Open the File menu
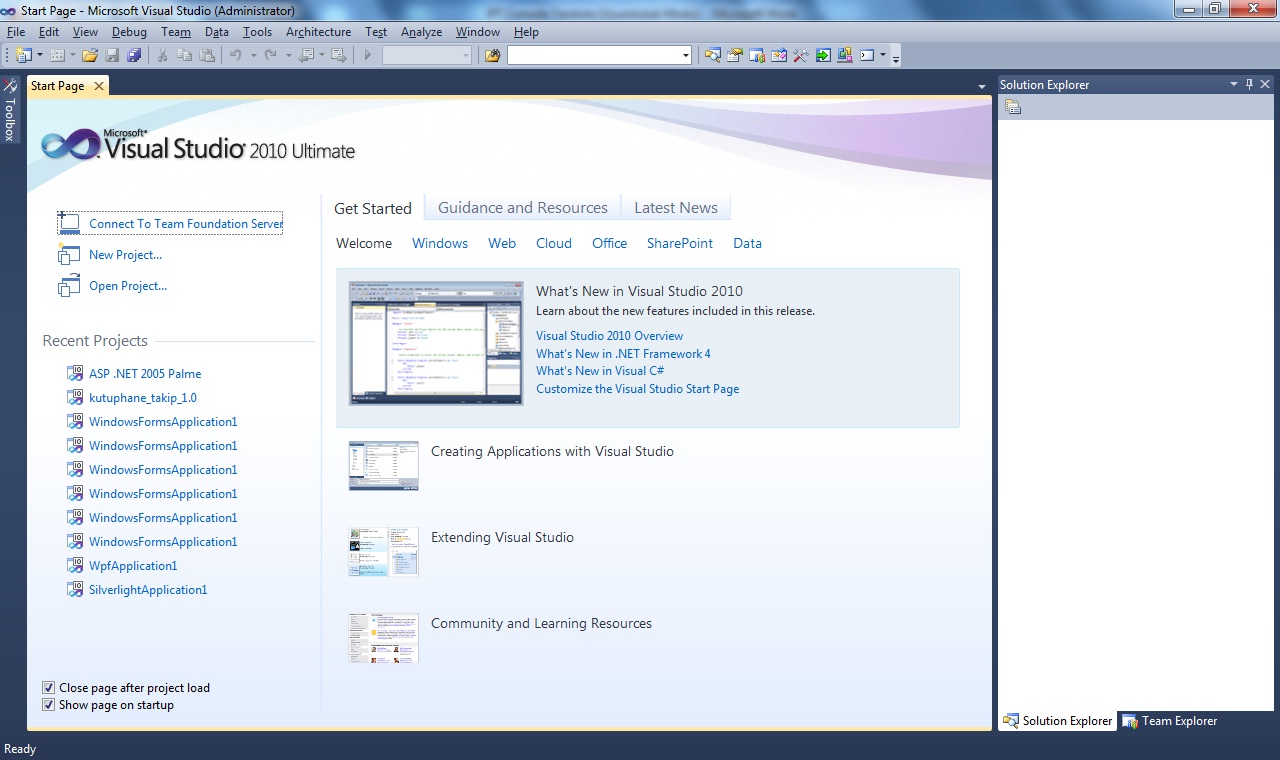 pos(16,32)
